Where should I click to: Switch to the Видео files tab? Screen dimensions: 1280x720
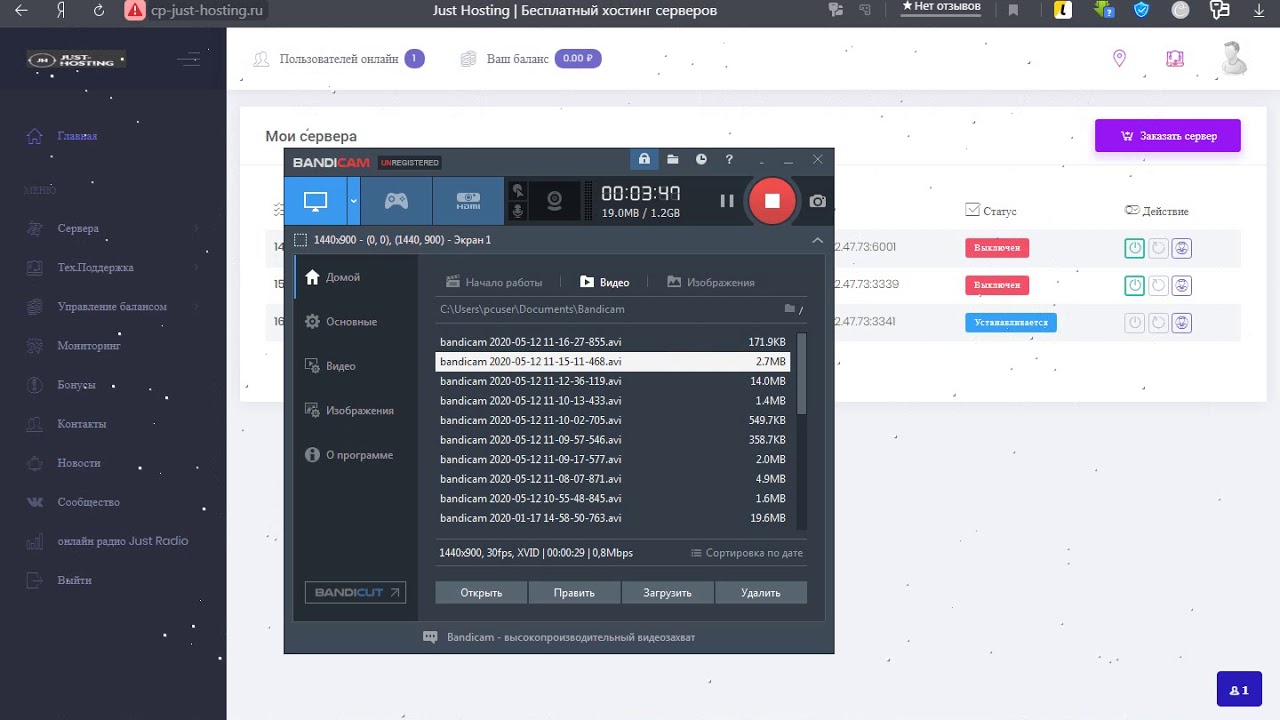point(605,282)
